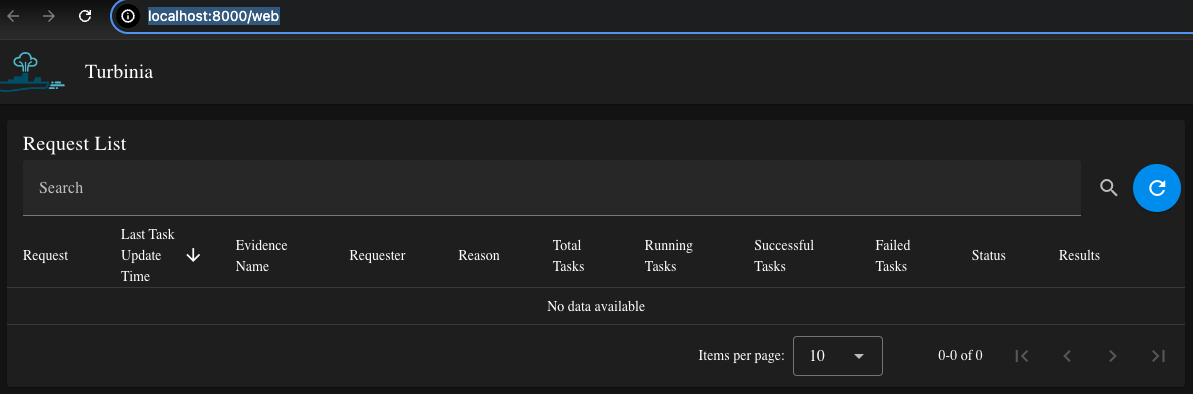The width and height of the screenshot is (1193, 394).
Task: Go to first page of requests
Action: point(1023,355)
